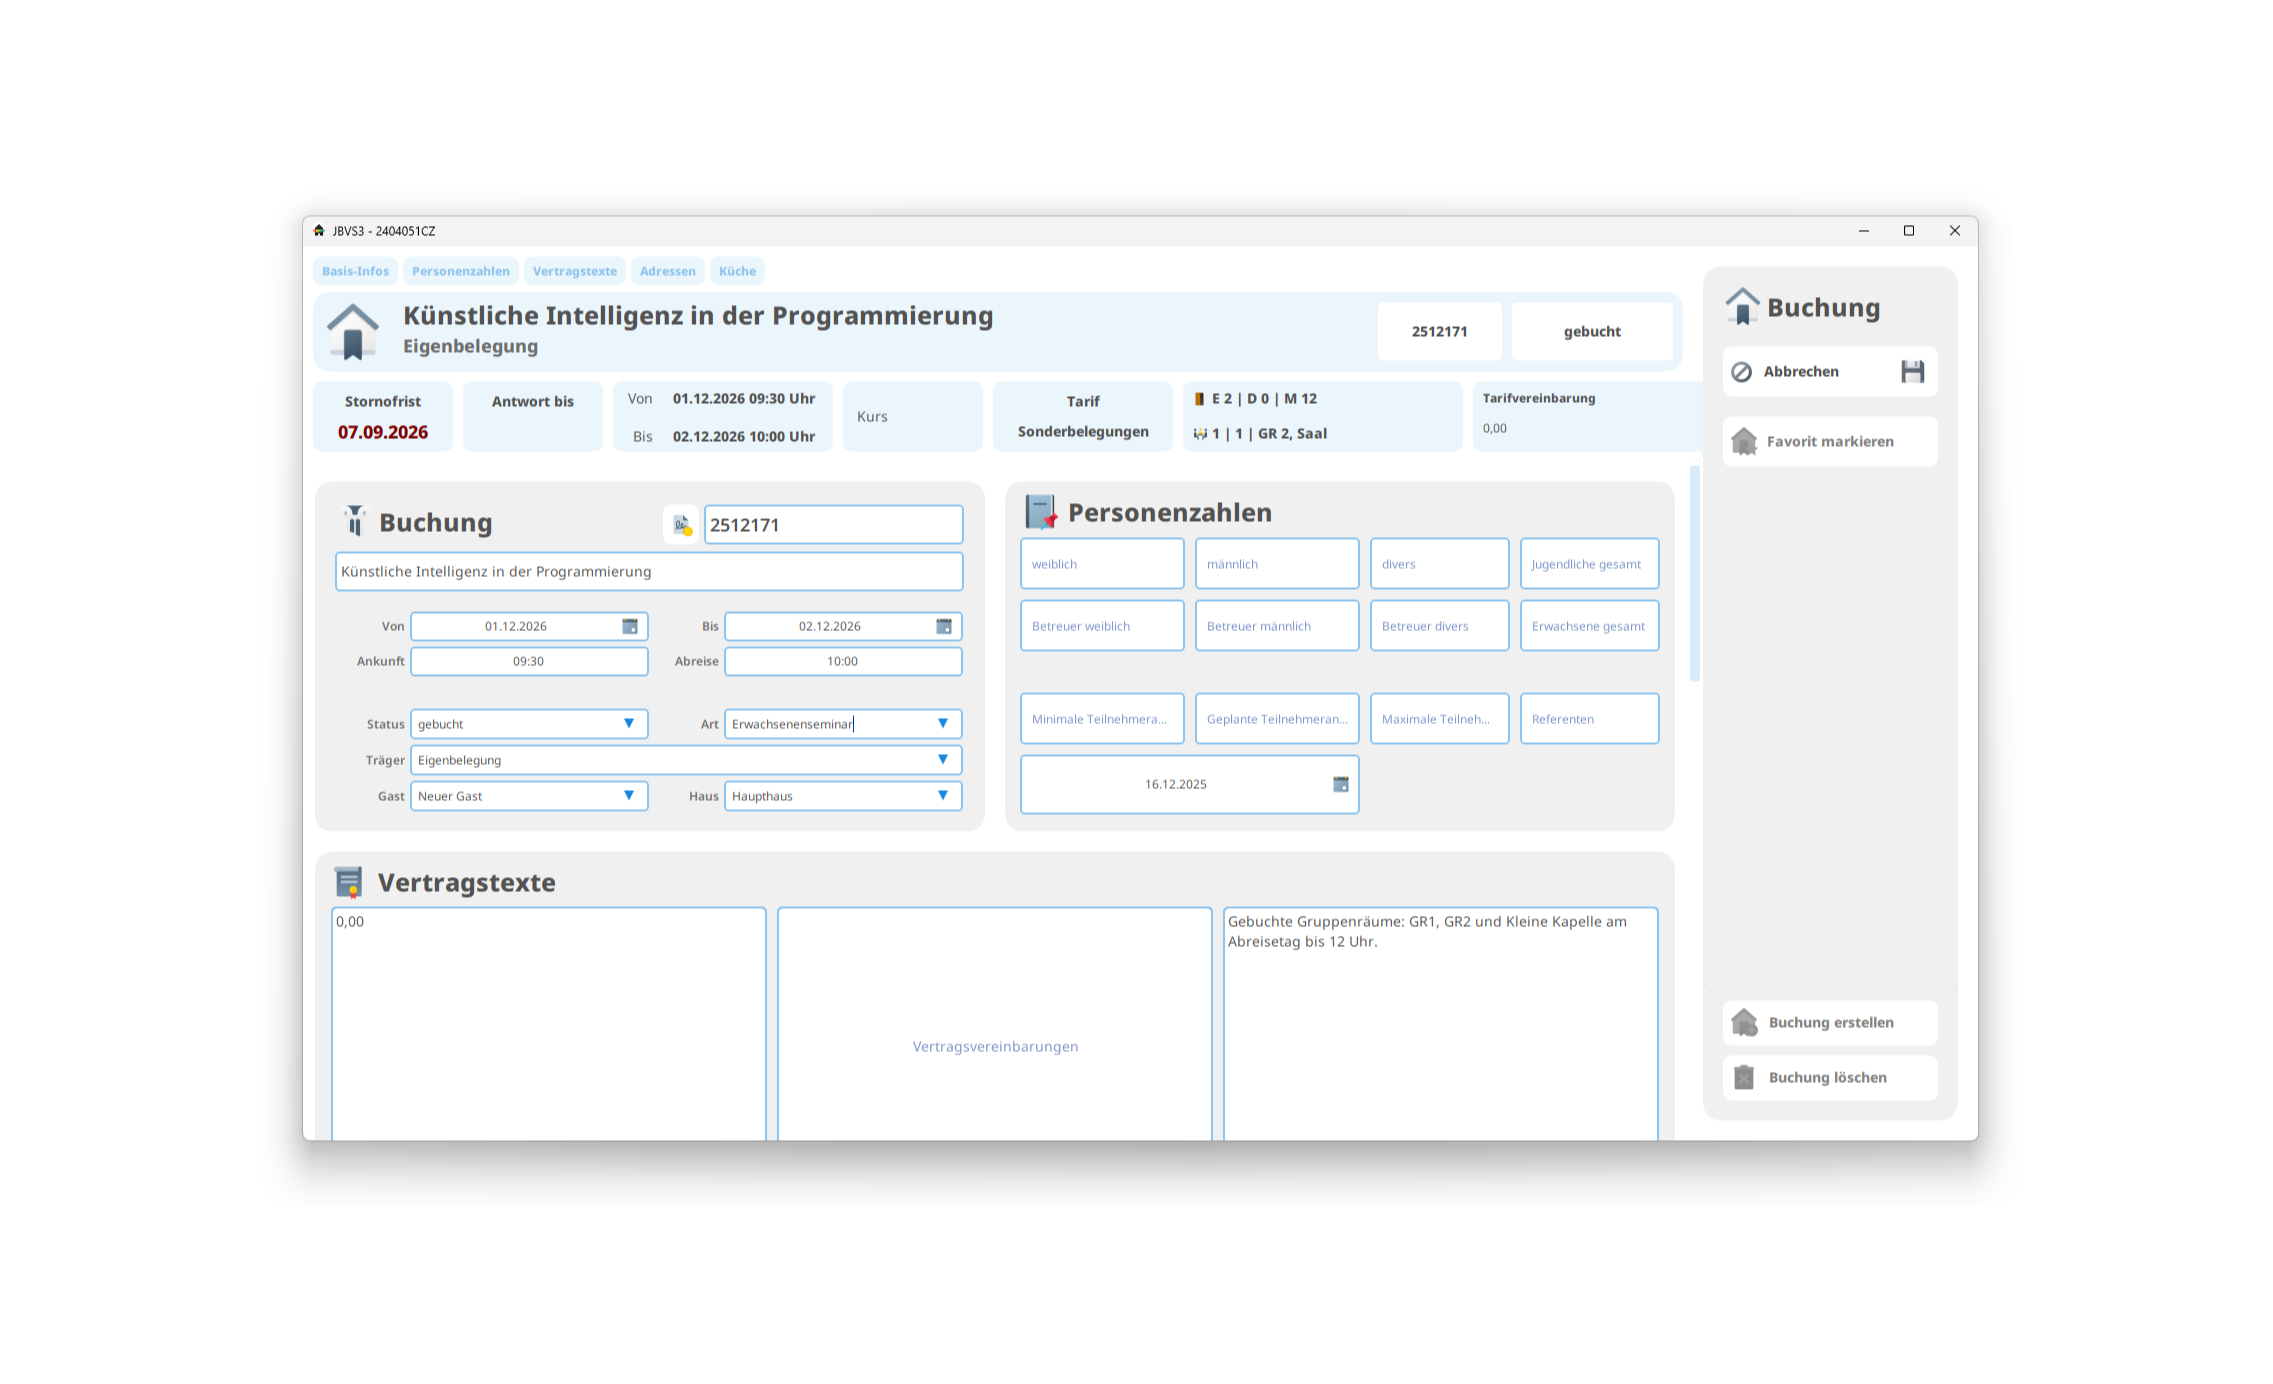Screen dimensions: 2273x1384
Task: Open the Küche tab
Action: tap(737, 271)
